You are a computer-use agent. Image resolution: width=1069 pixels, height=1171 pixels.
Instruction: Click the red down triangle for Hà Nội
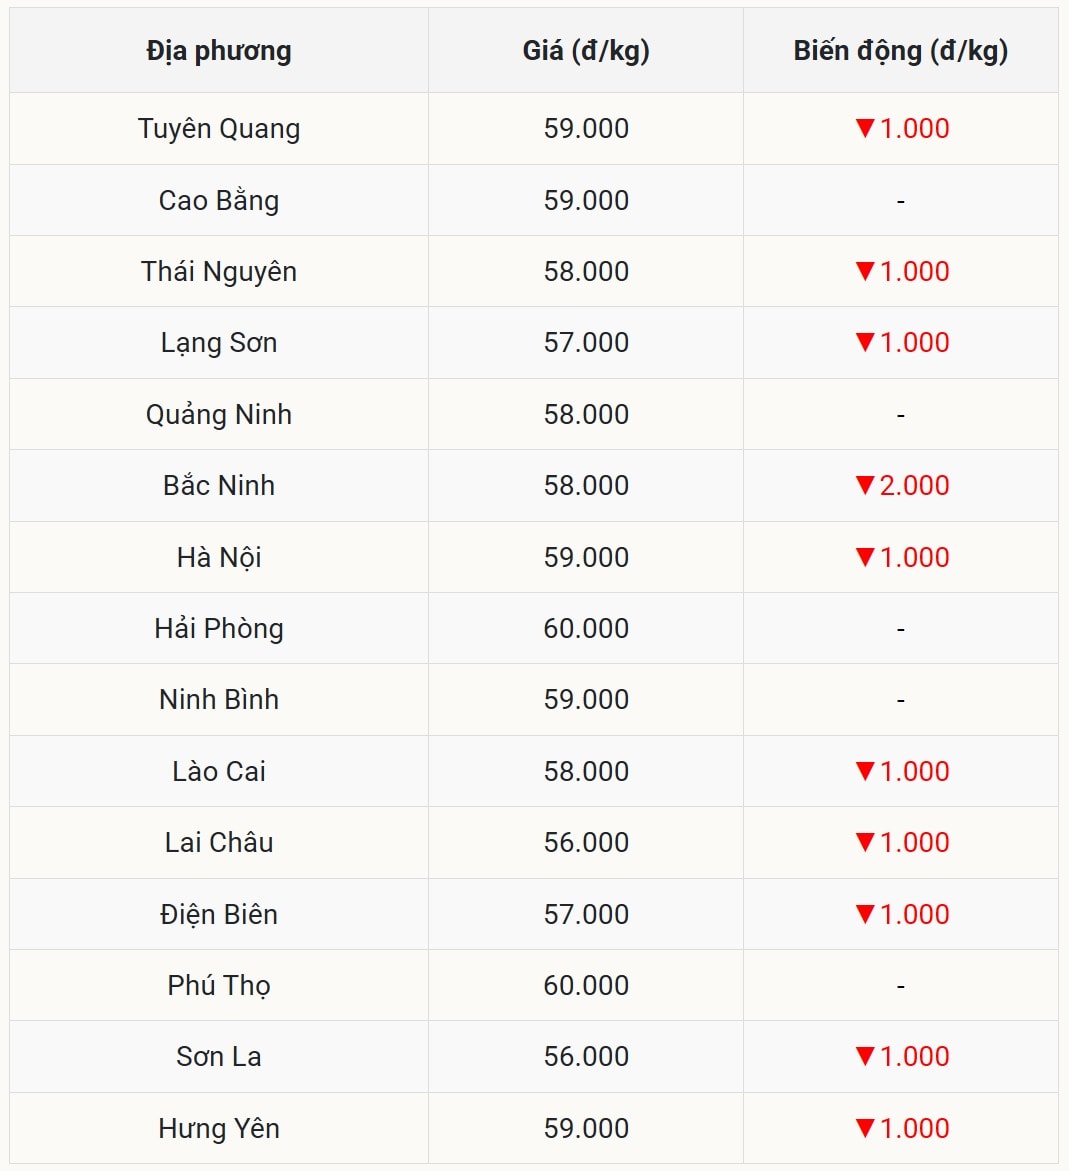(x=865, y=557)
